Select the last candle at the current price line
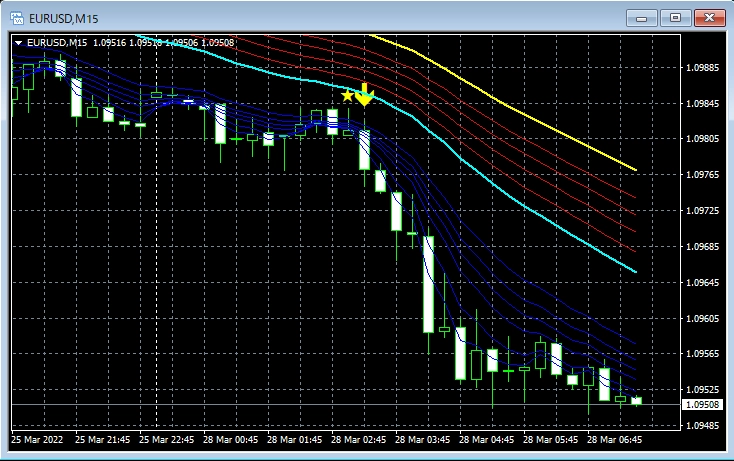This screenshot has height=461, width=734. [x=635, y=401]
